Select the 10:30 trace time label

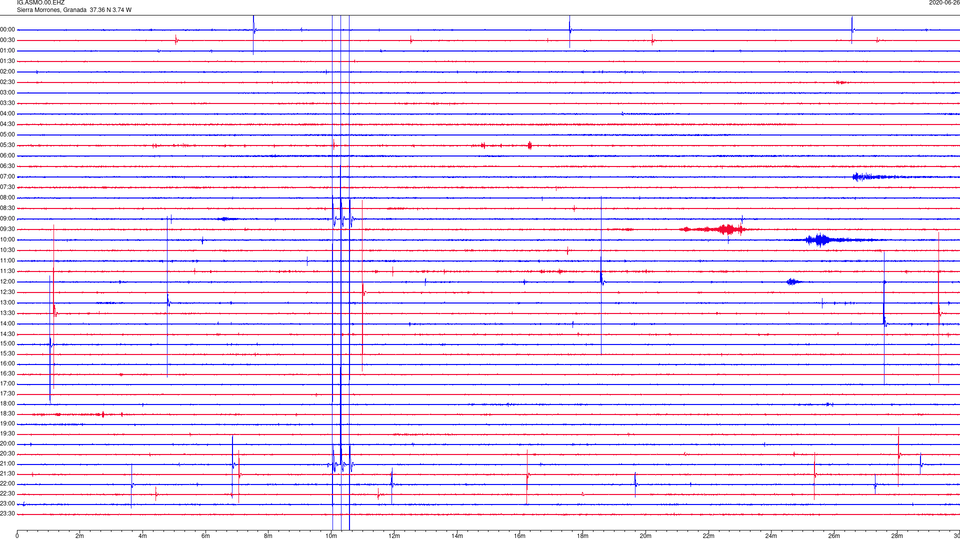point(8,250)
